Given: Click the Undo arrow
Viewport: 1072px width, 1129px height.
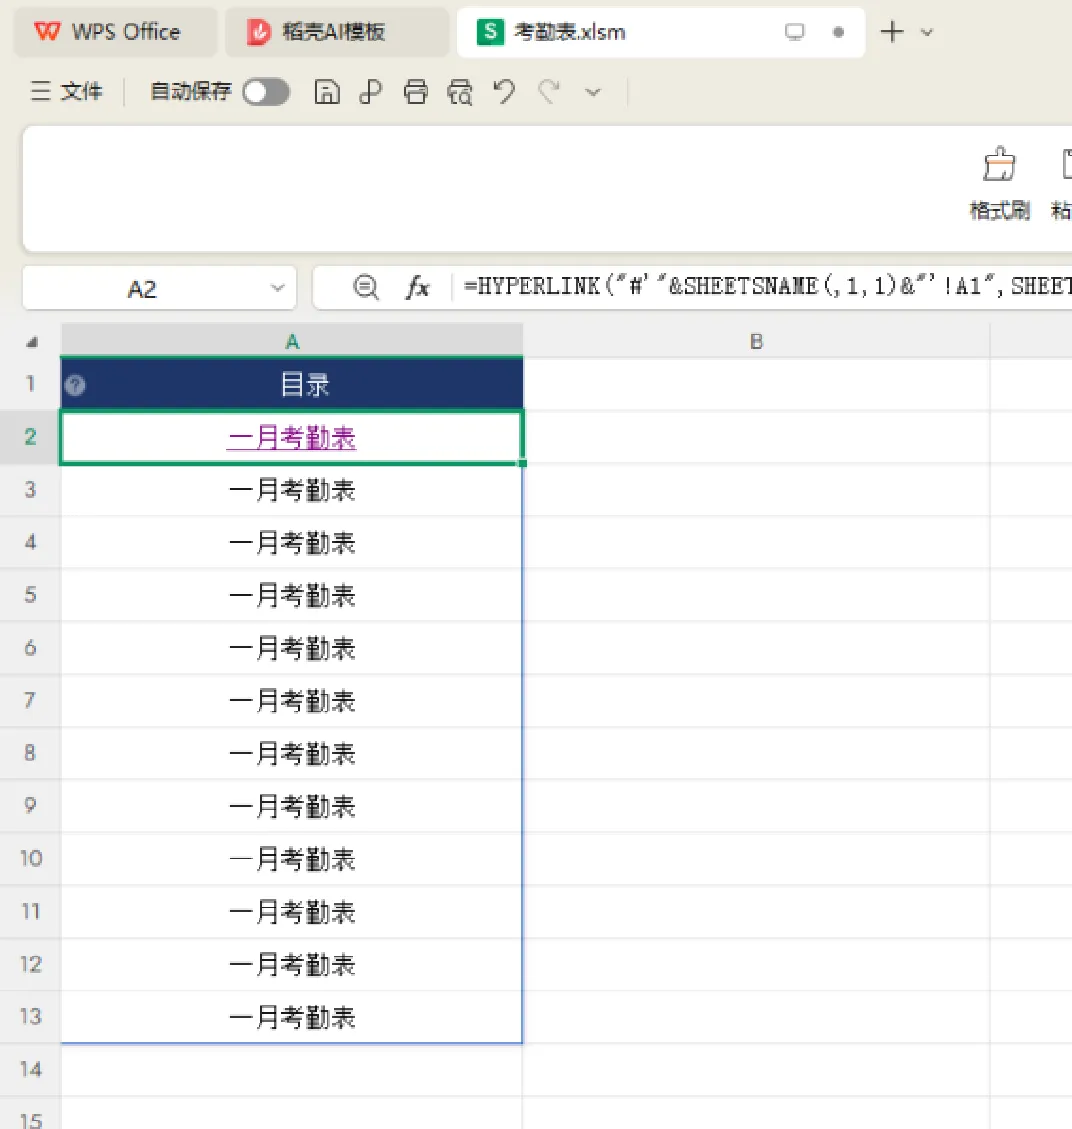Looking at the screenshot, I should pyautogui.click(x=504, y=92).
